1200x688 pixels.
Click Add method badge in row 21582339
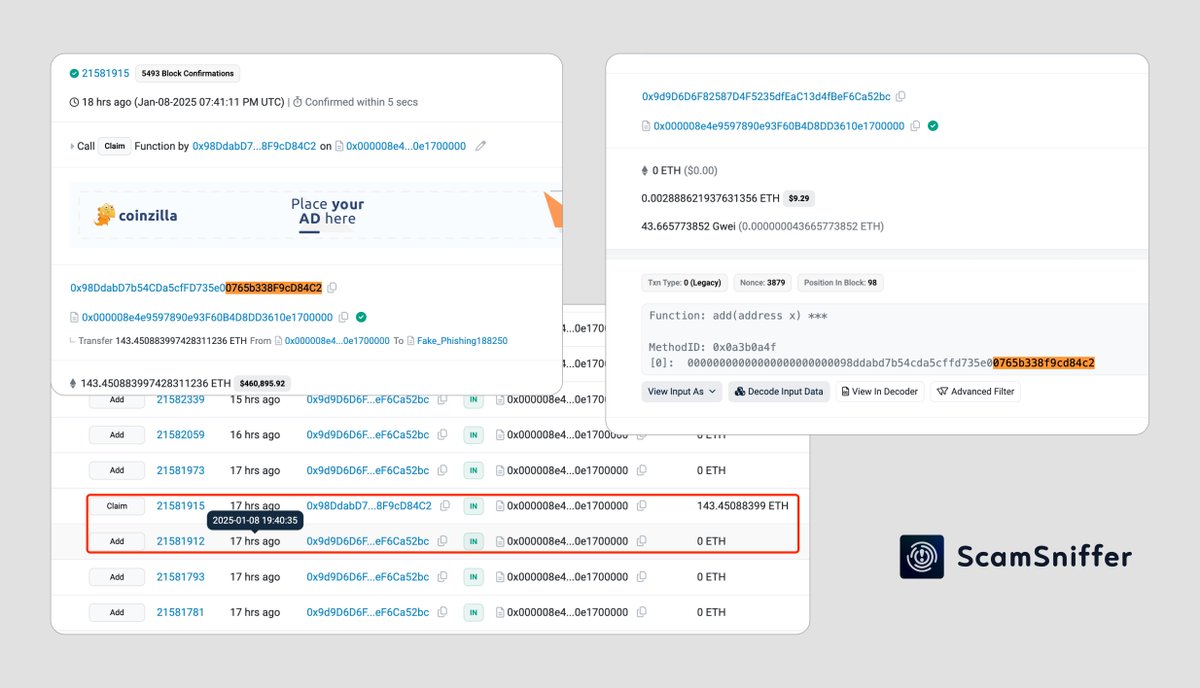tap(117, 400)
